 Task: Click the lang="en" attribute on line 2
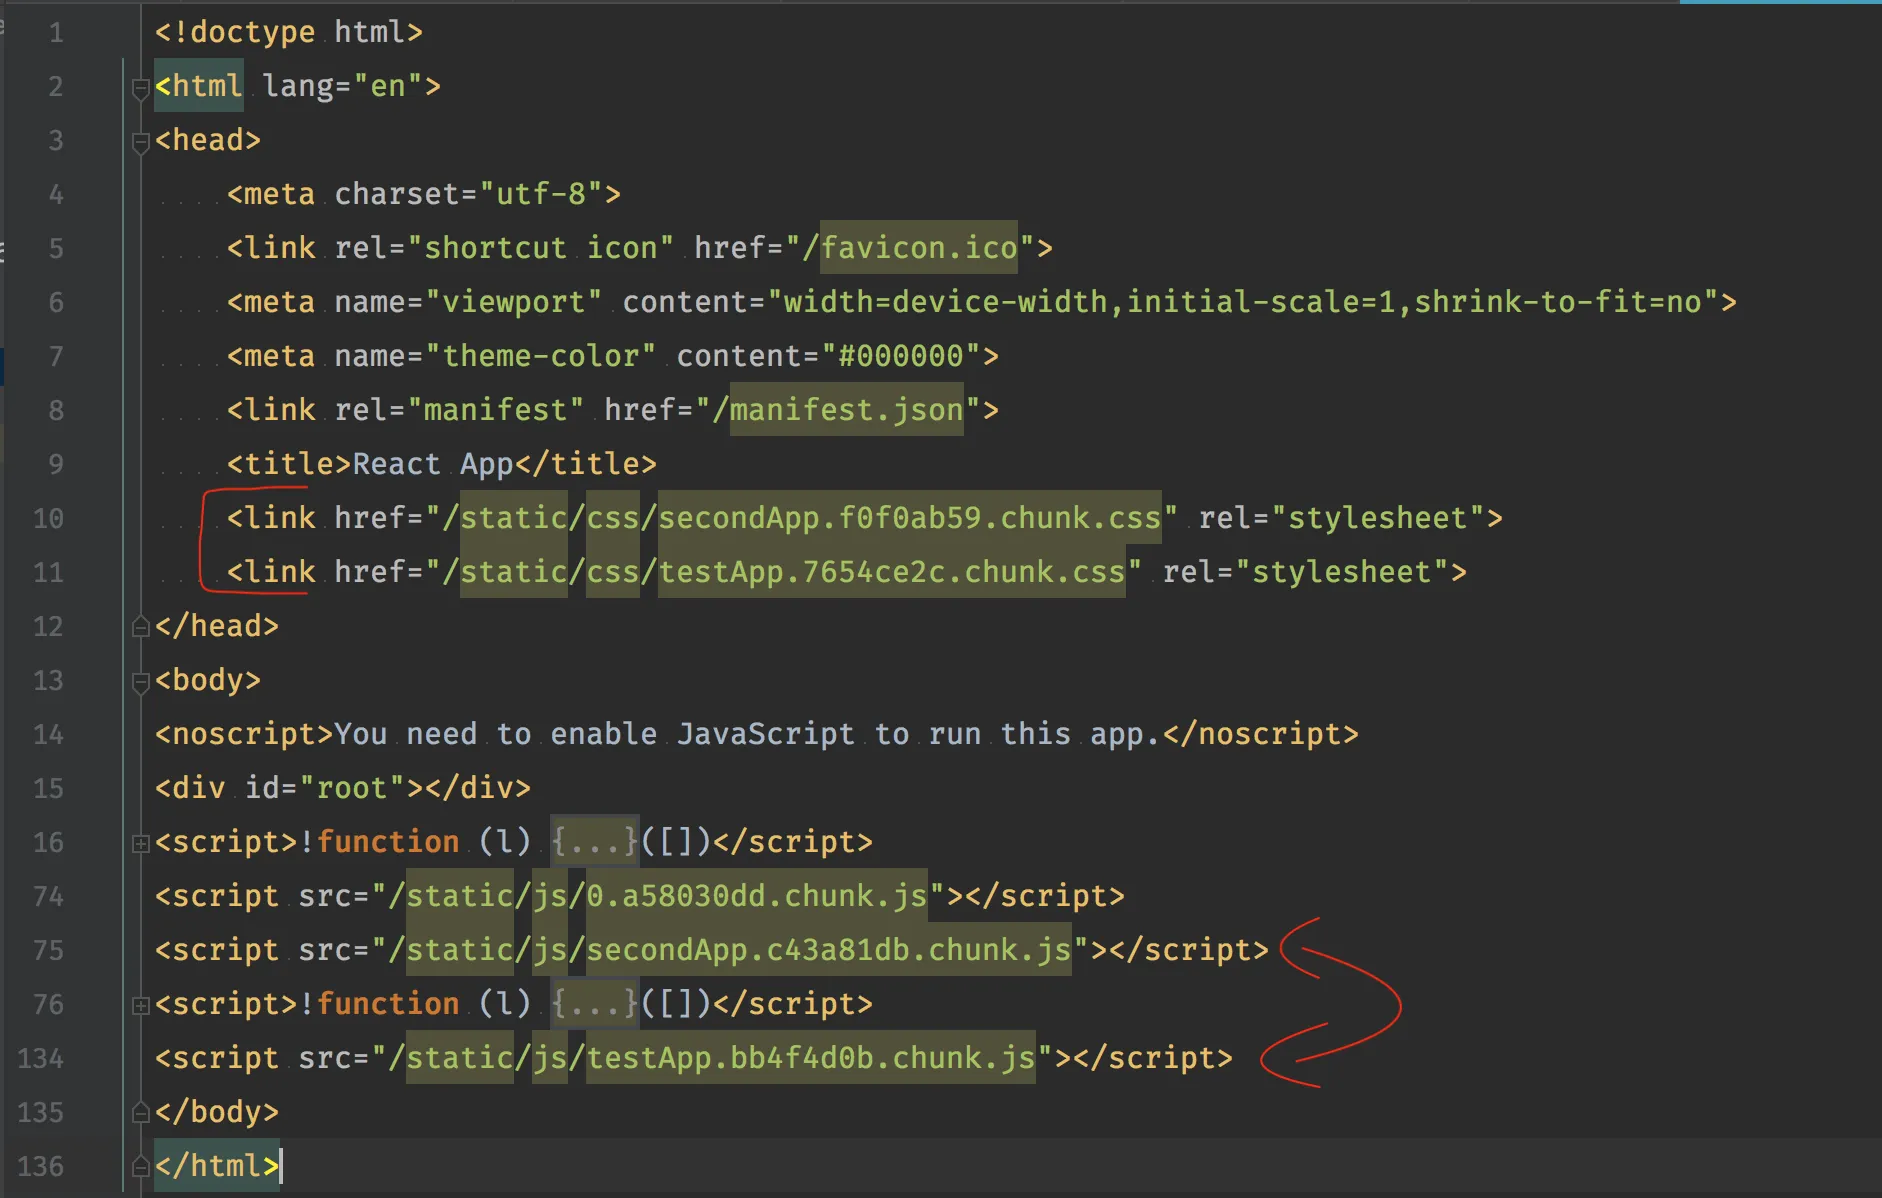tap(343, 86)
